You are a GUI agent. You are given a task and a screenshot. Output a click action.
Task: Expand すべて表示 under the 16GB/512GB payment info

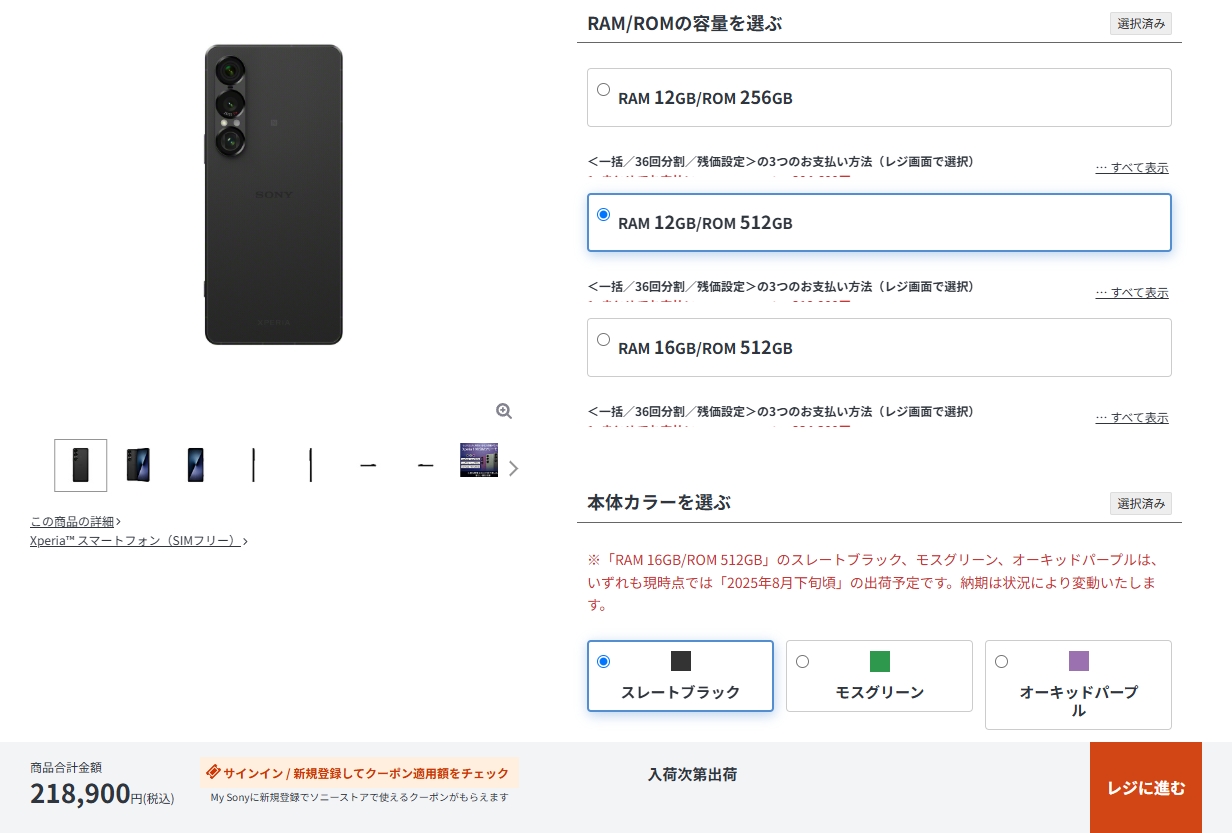pyautogui.click(x=1132, y=418)
